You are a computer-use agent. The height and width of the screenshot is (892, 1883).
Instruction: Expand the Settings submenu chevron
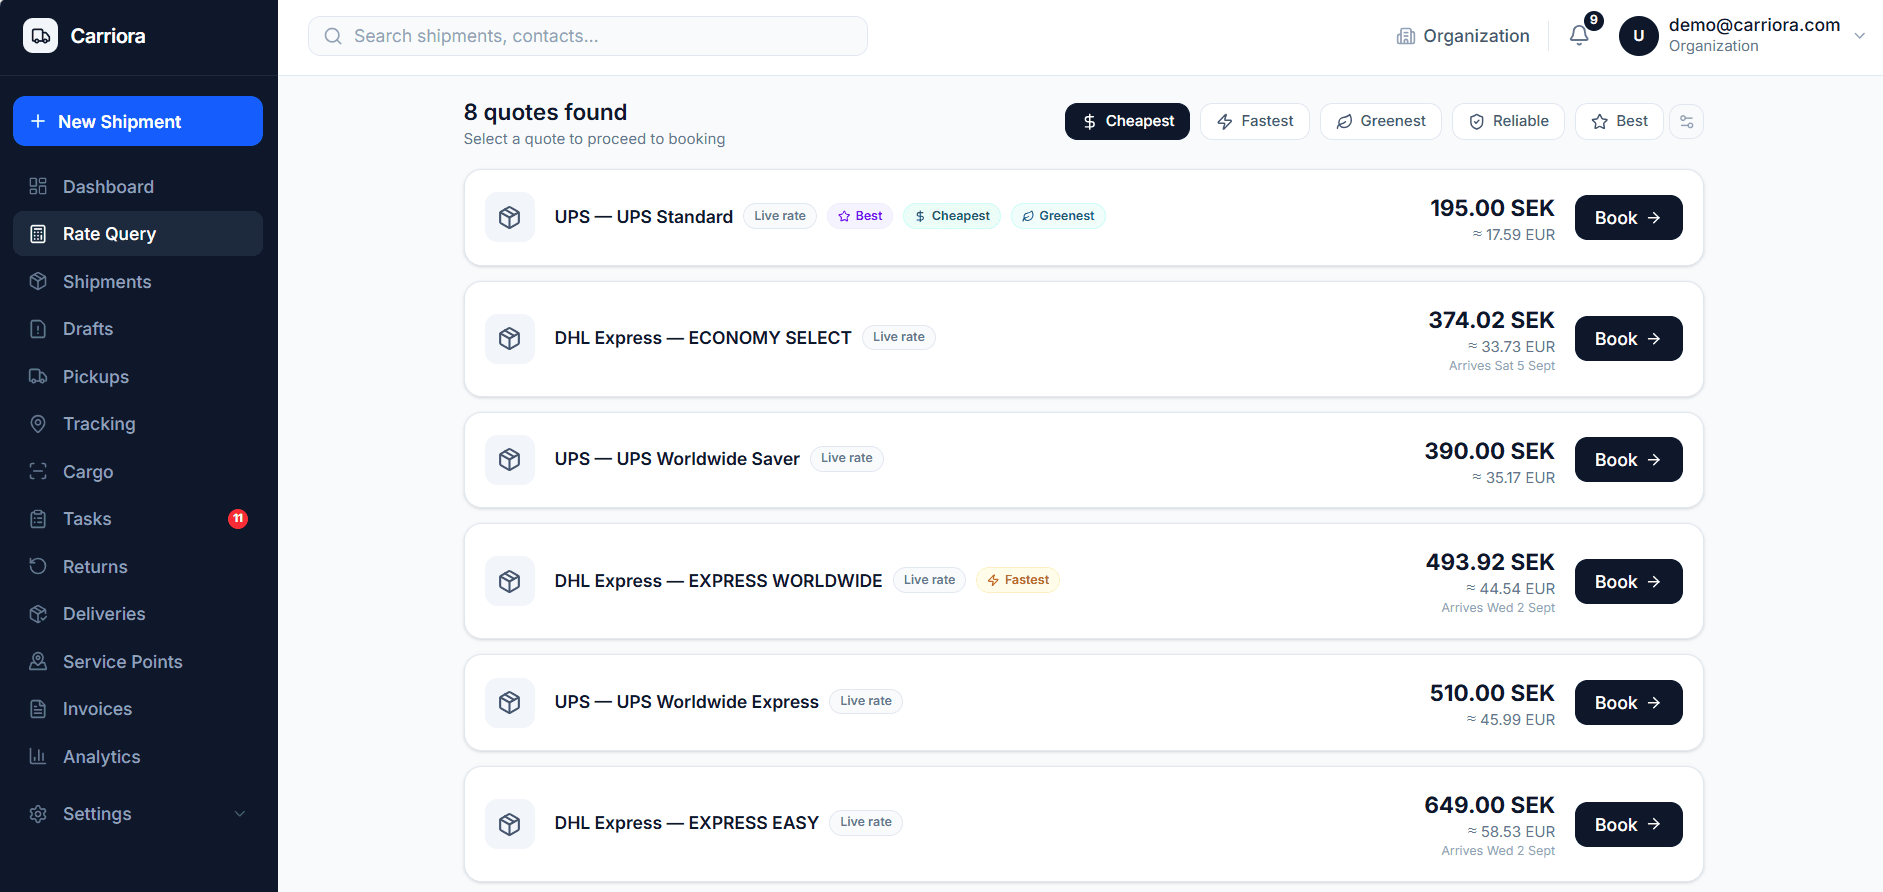240,814
